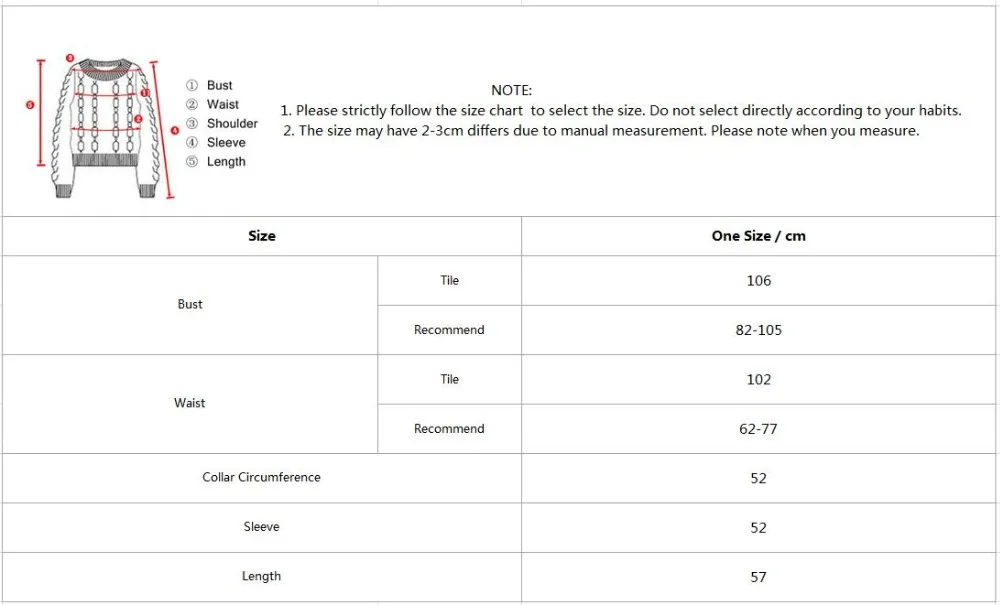1000x605 pixels.
Task: Click the NOTE heading text
Action: 511,91
